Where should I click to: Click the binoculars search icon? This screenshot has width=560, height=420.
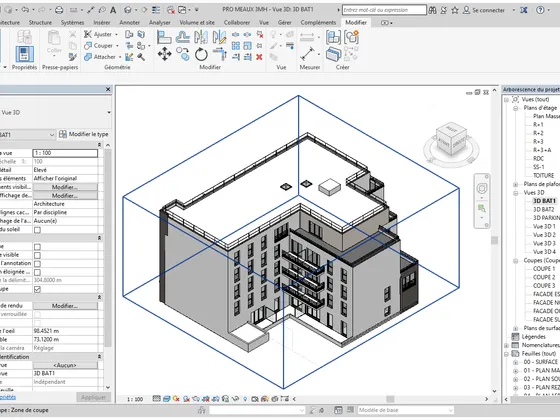432,10
